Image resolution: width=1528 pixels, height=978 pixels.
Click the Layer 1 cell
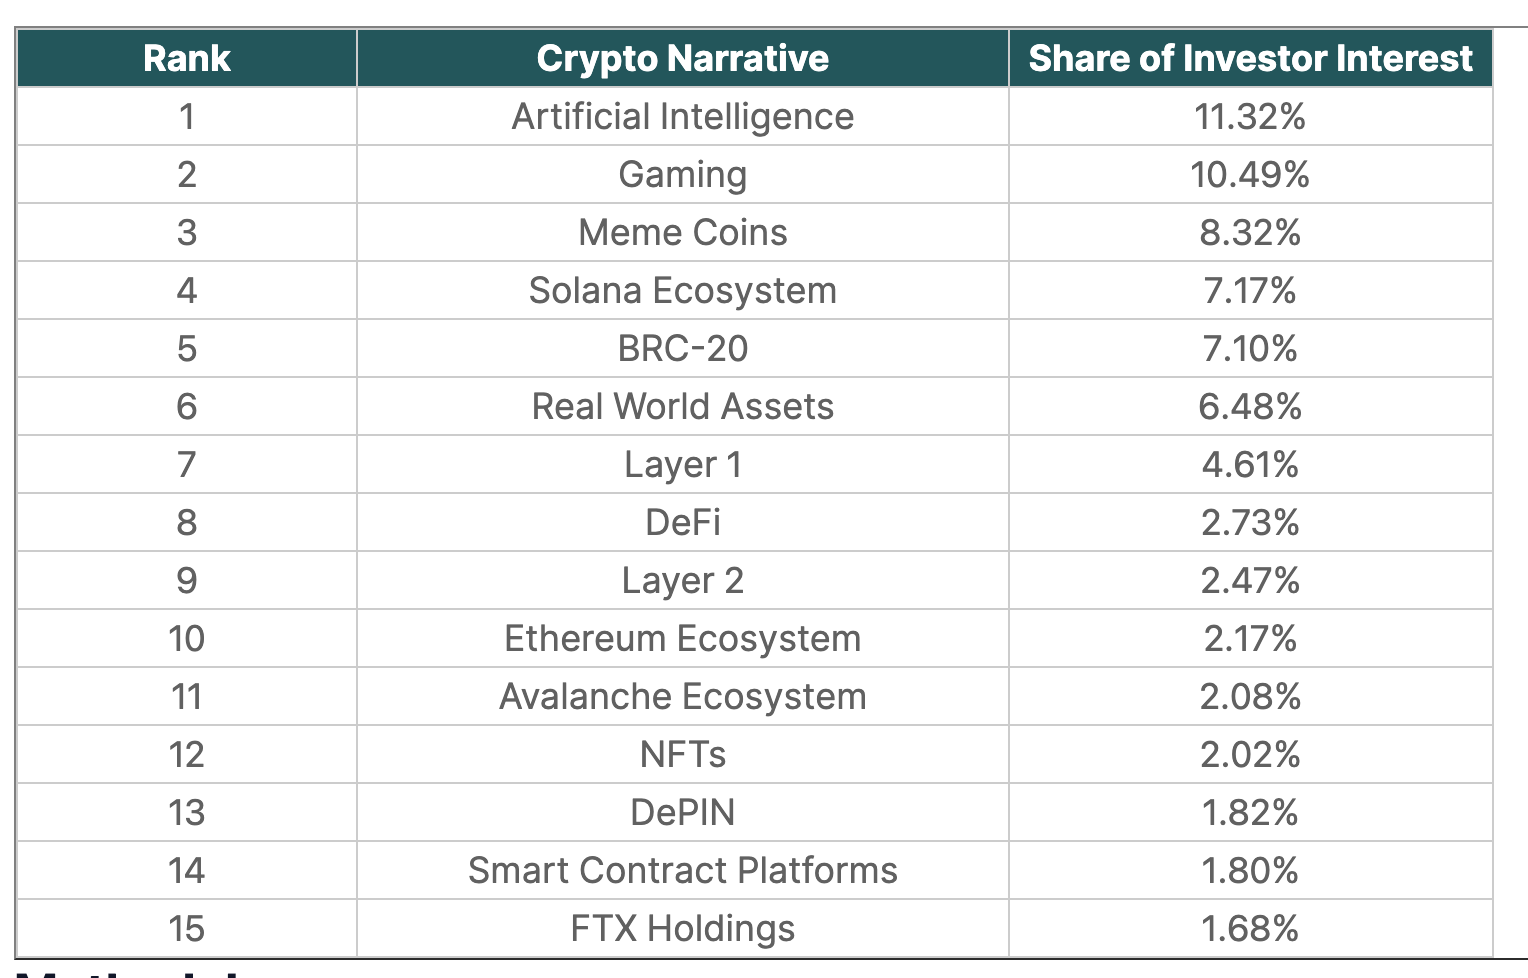682,465
